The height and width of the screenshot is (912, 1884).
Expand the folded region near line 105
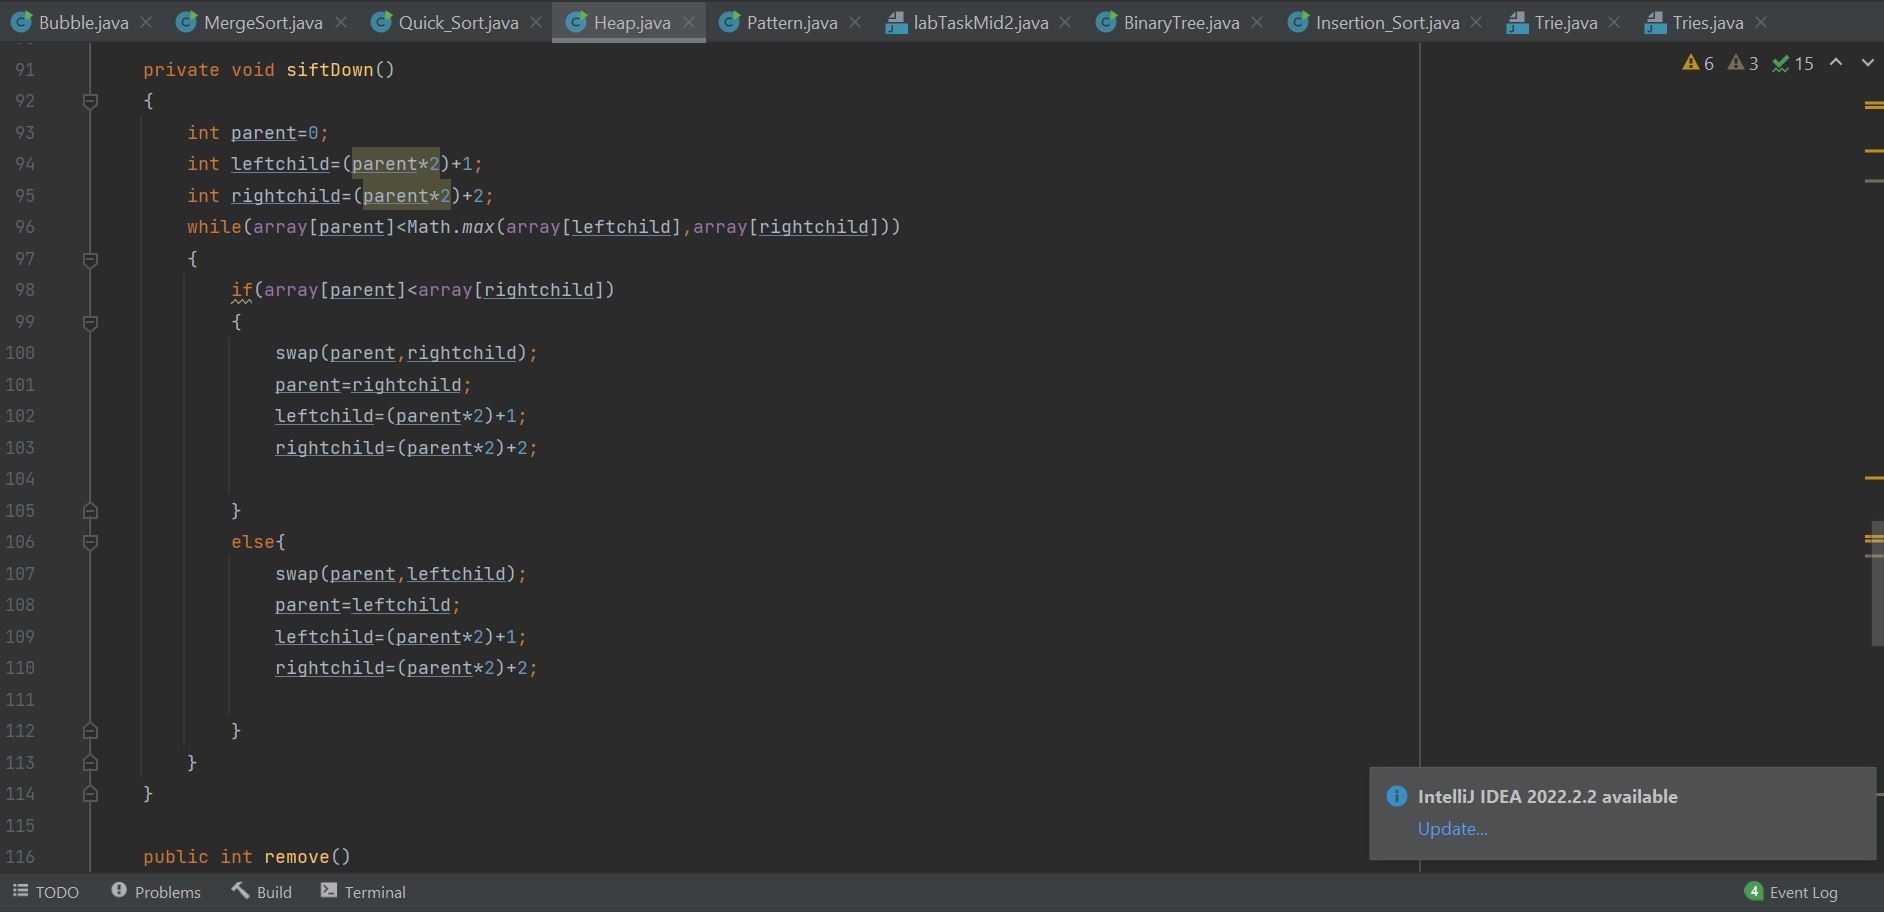(89, 510)
